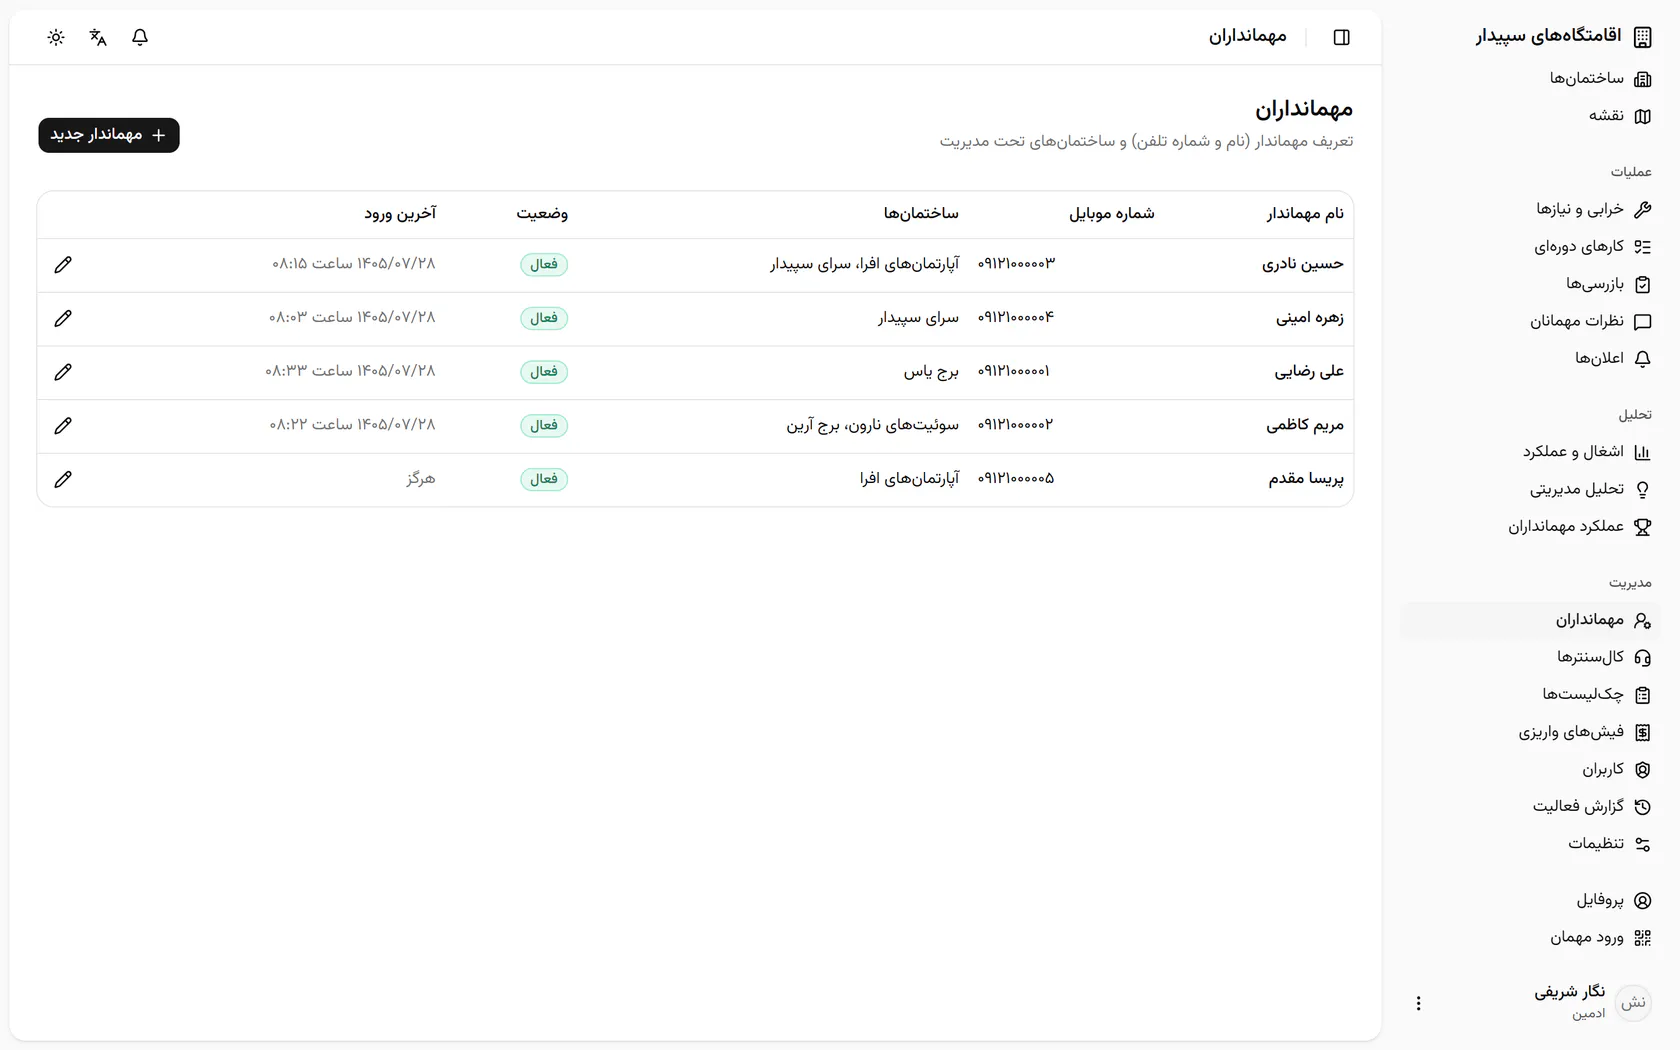Open اشغال و عملکرد analytics page
This screenshot has width=1680, height=1050.
(1530, 452)
